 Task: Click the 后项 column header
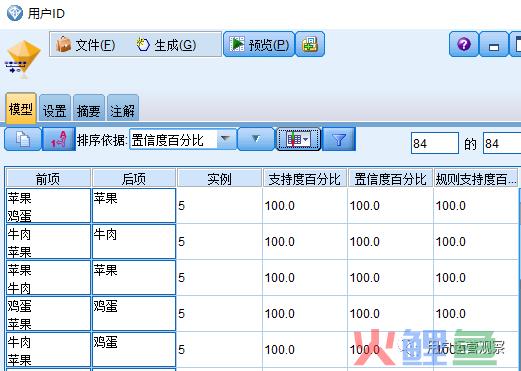tap(134, 178)
